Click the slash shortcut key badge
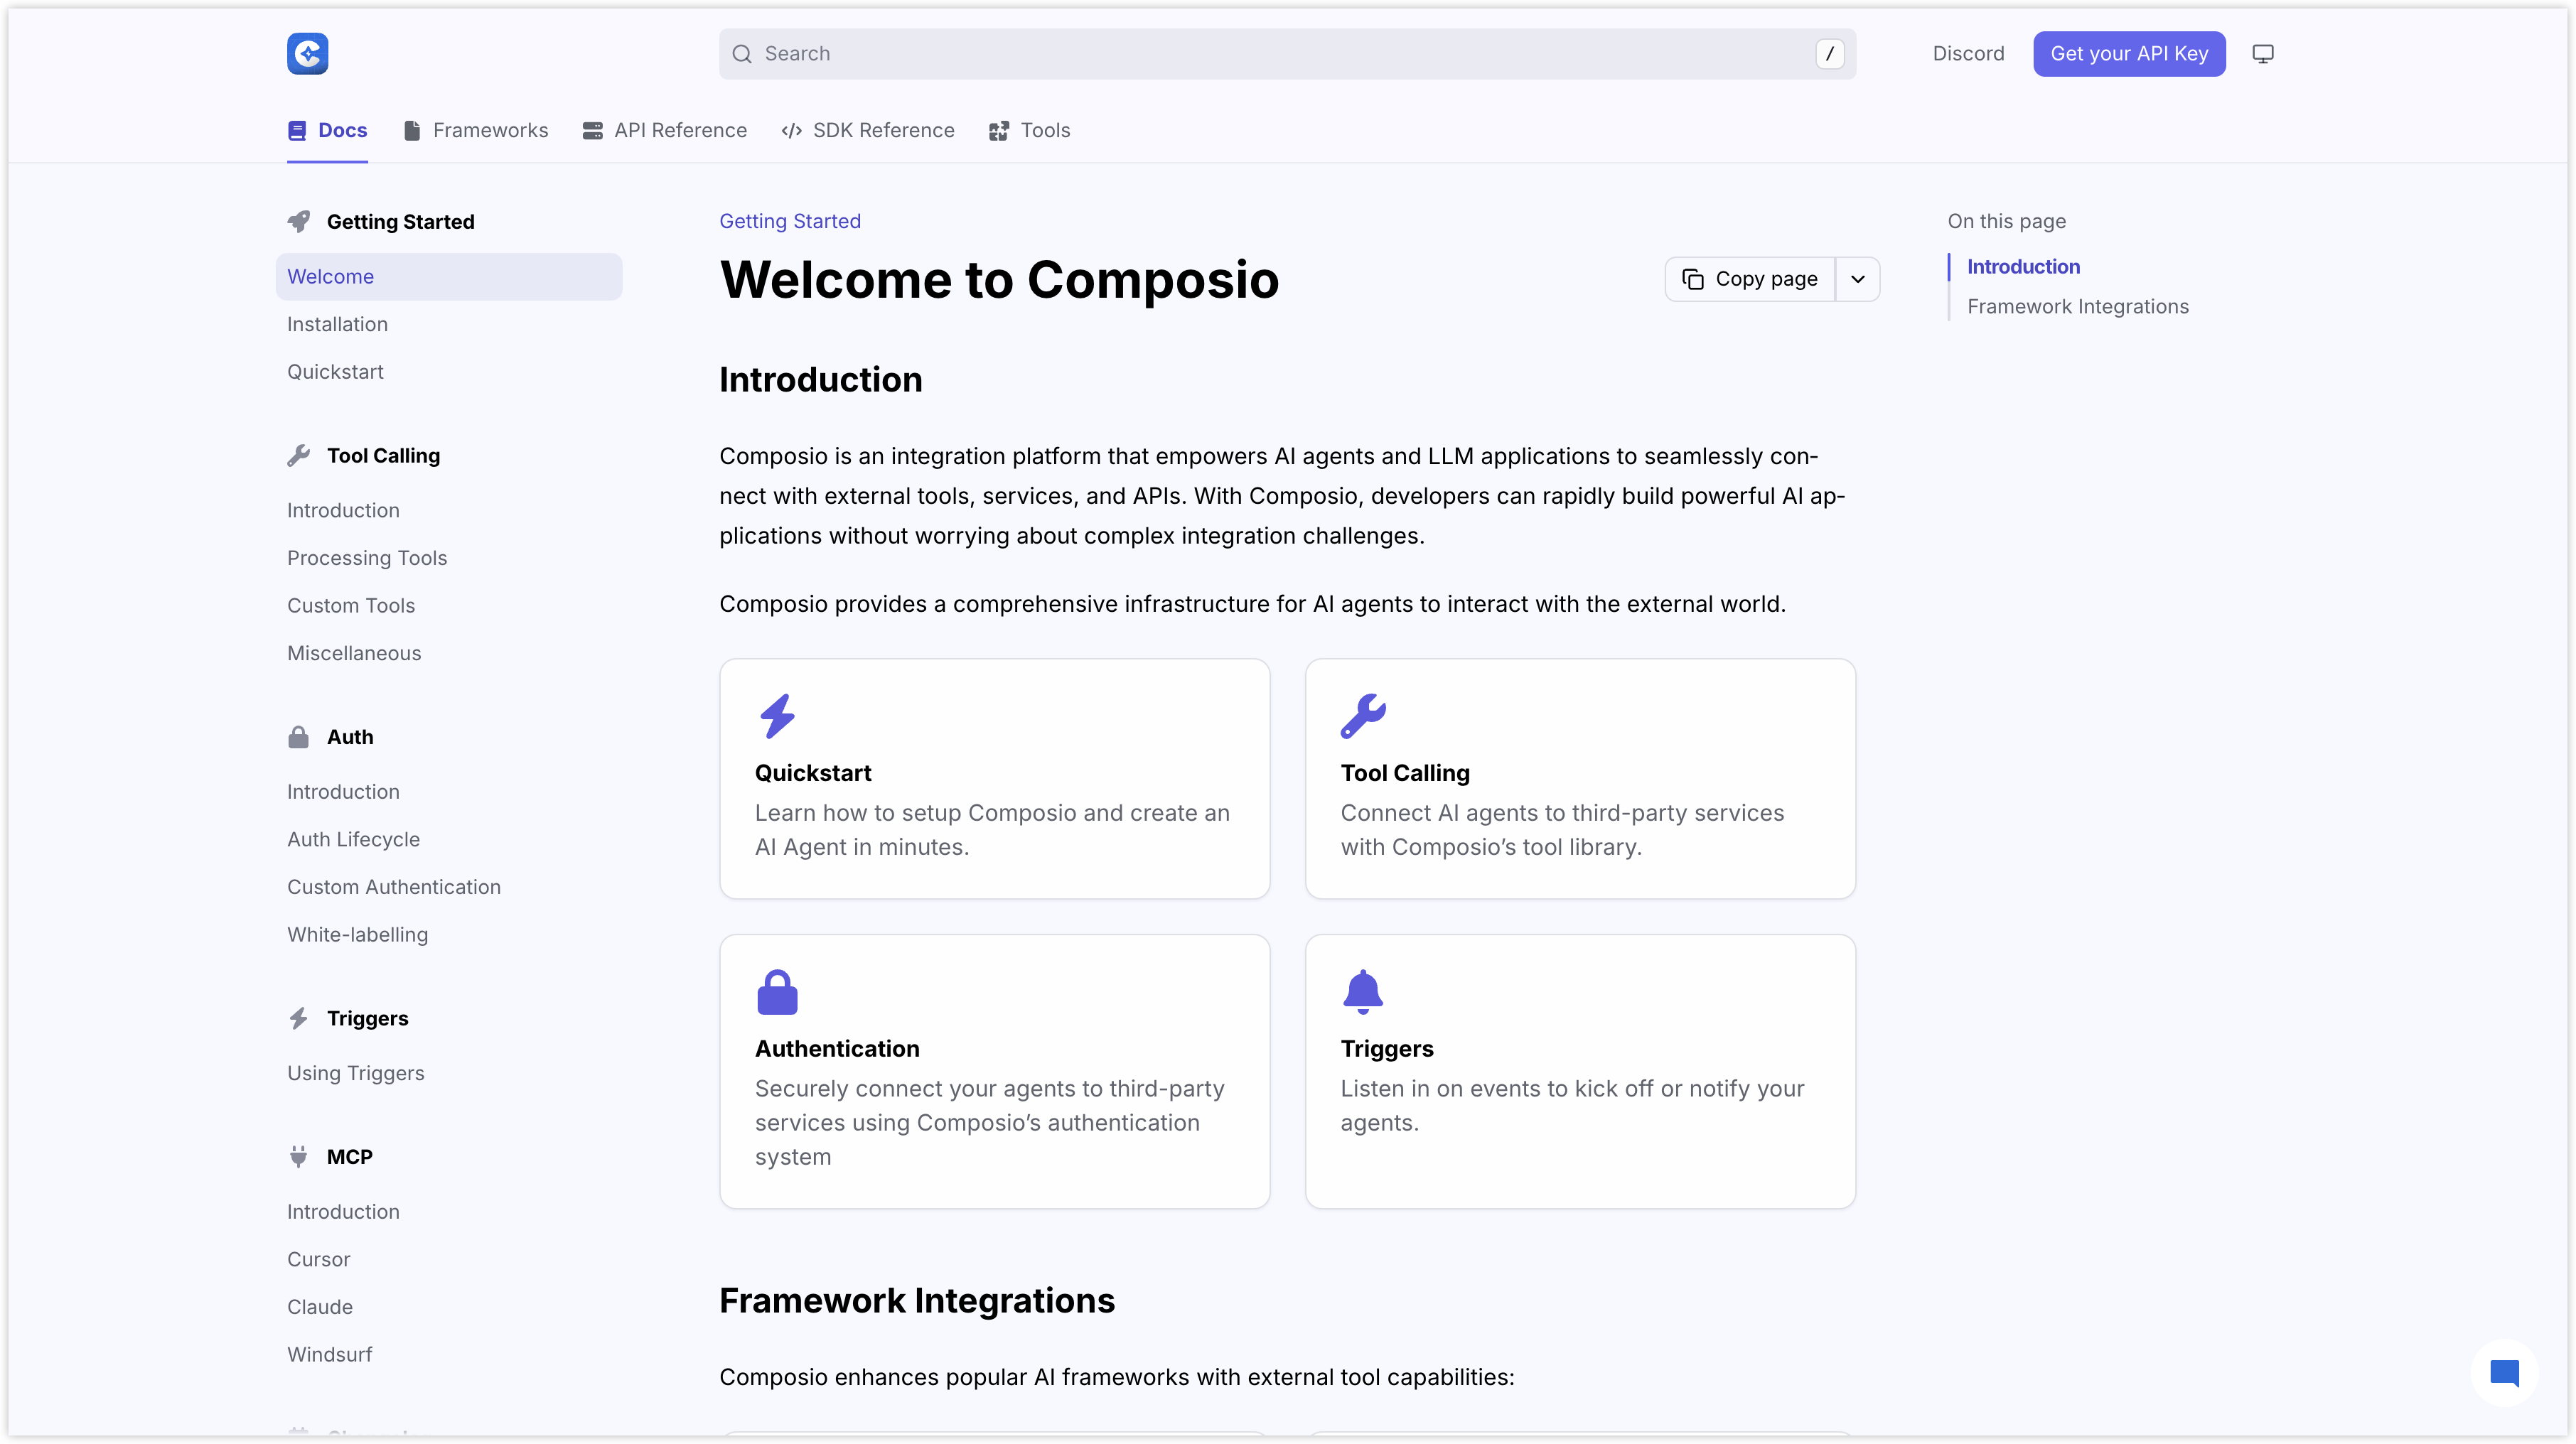The height and width of the screenshot is (1444, 2576). [x=1829, y=54]
